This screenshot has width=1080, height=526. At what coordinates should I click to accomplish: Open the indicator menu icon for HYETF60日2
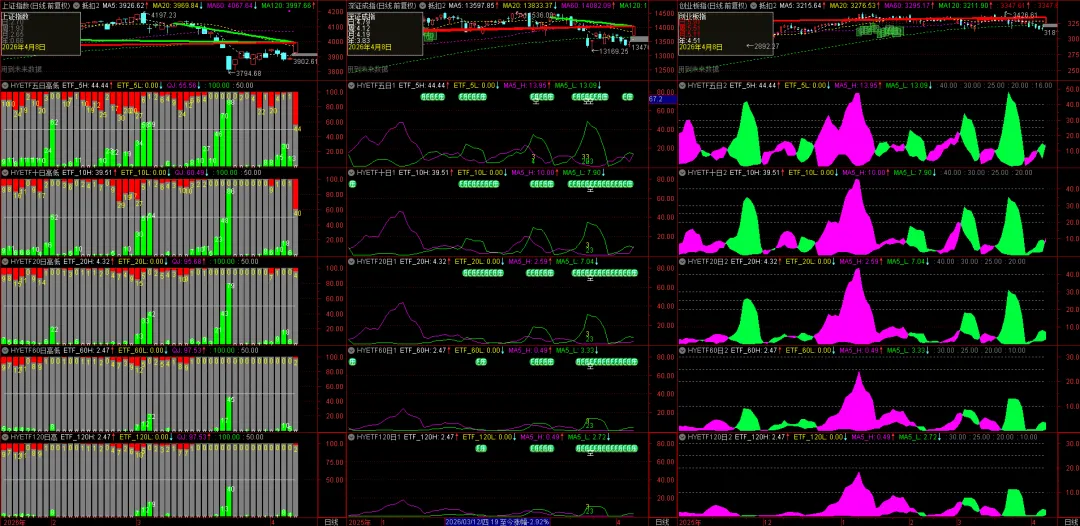(x=683, y=350)
